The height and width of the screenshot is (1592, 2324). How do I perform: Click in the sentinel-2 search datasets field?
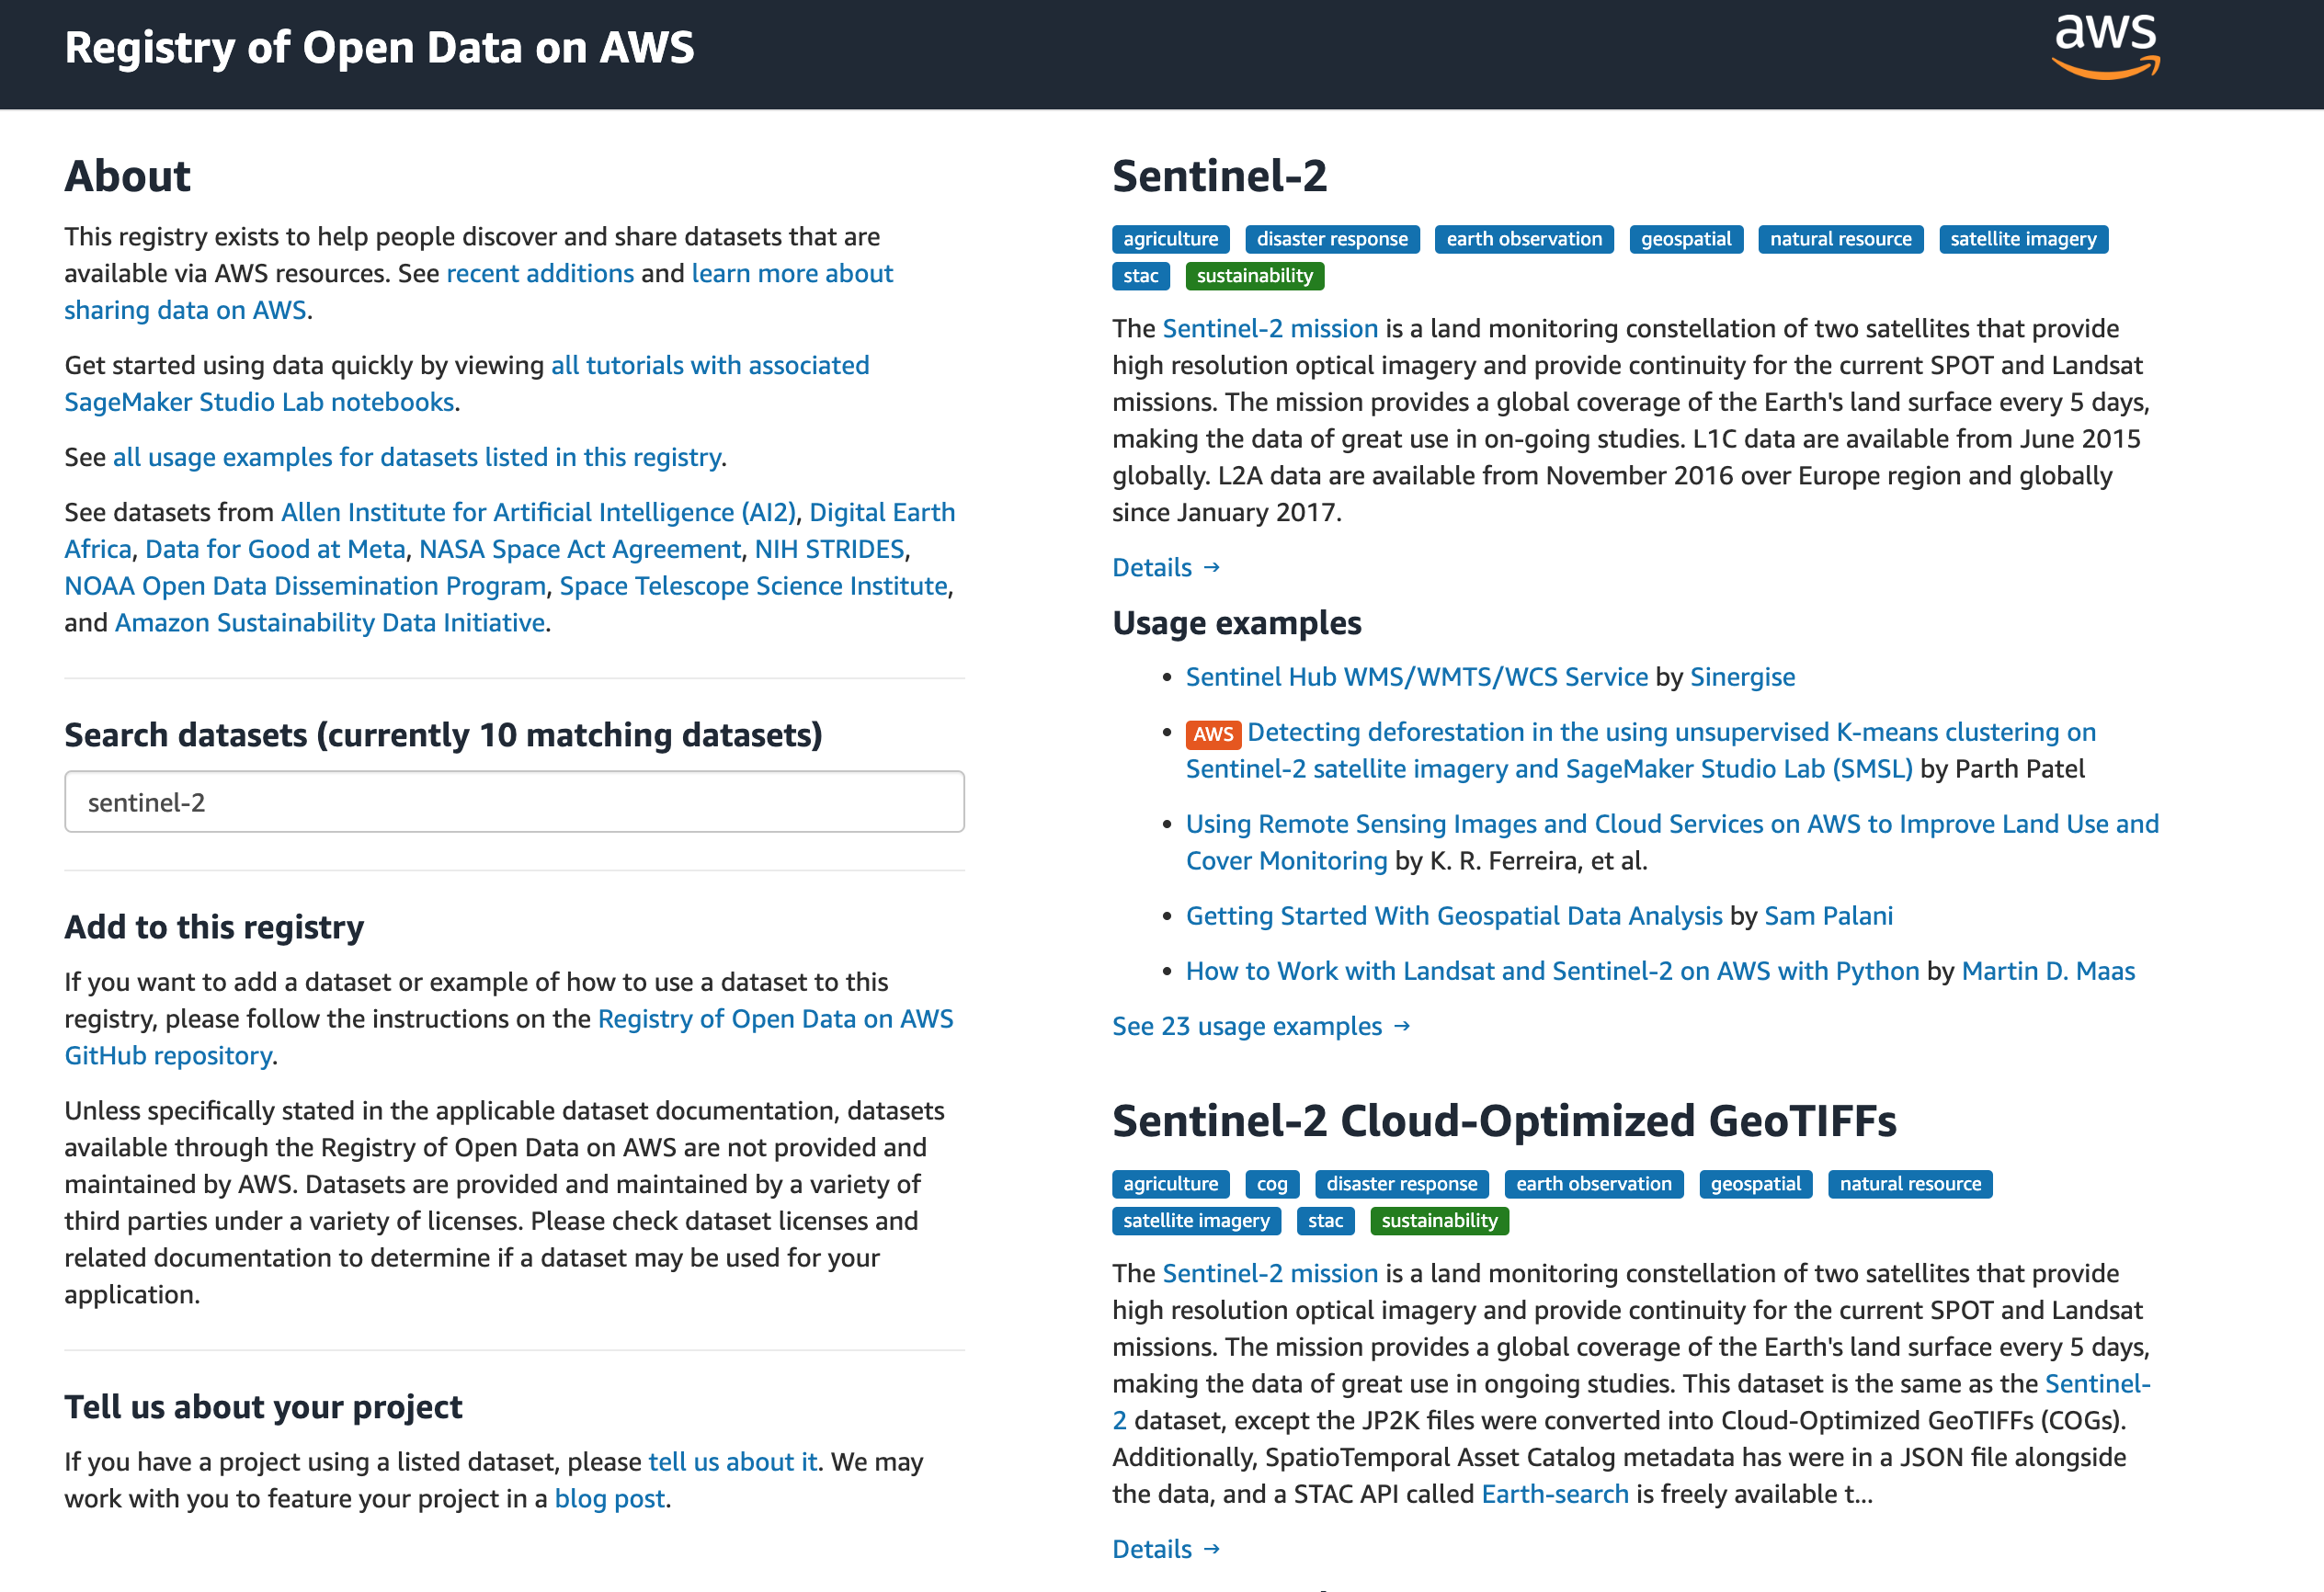point(514,802)
